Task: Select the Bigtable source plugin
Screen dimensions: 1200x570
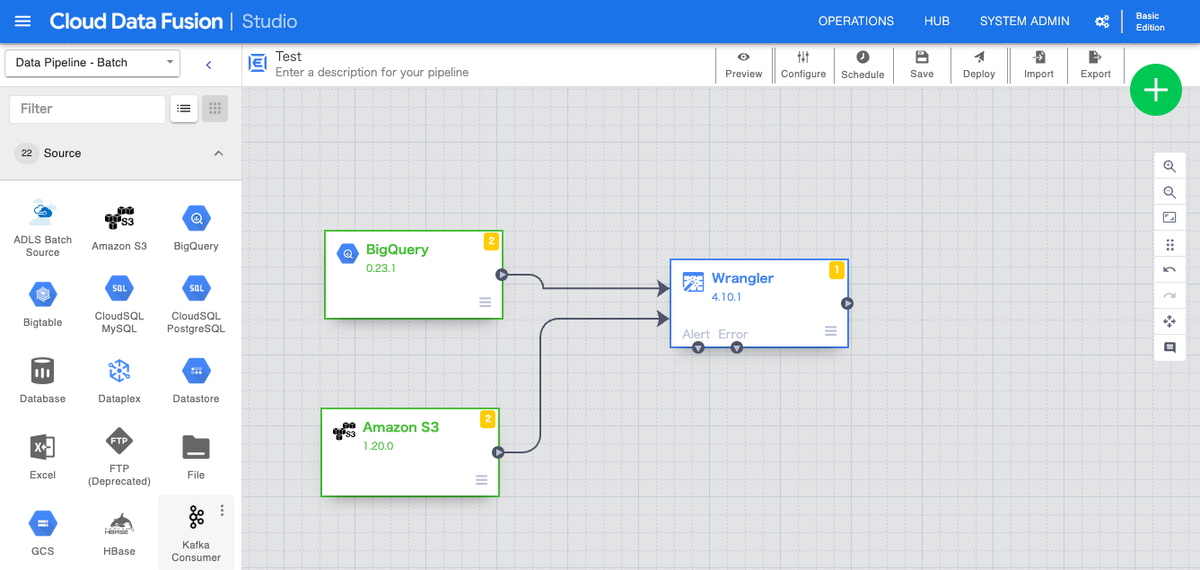Action: click(42, 304)
